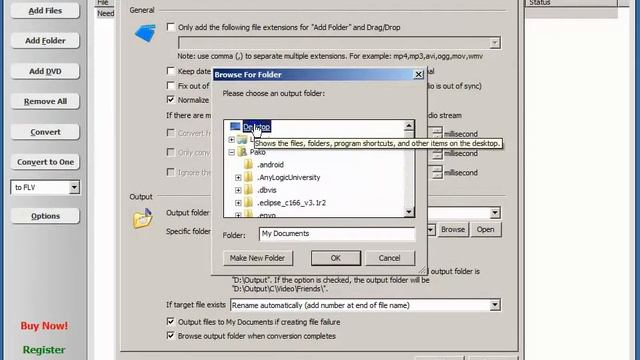Click the Desktop monitor icon in tree

(x=235, y=127)
